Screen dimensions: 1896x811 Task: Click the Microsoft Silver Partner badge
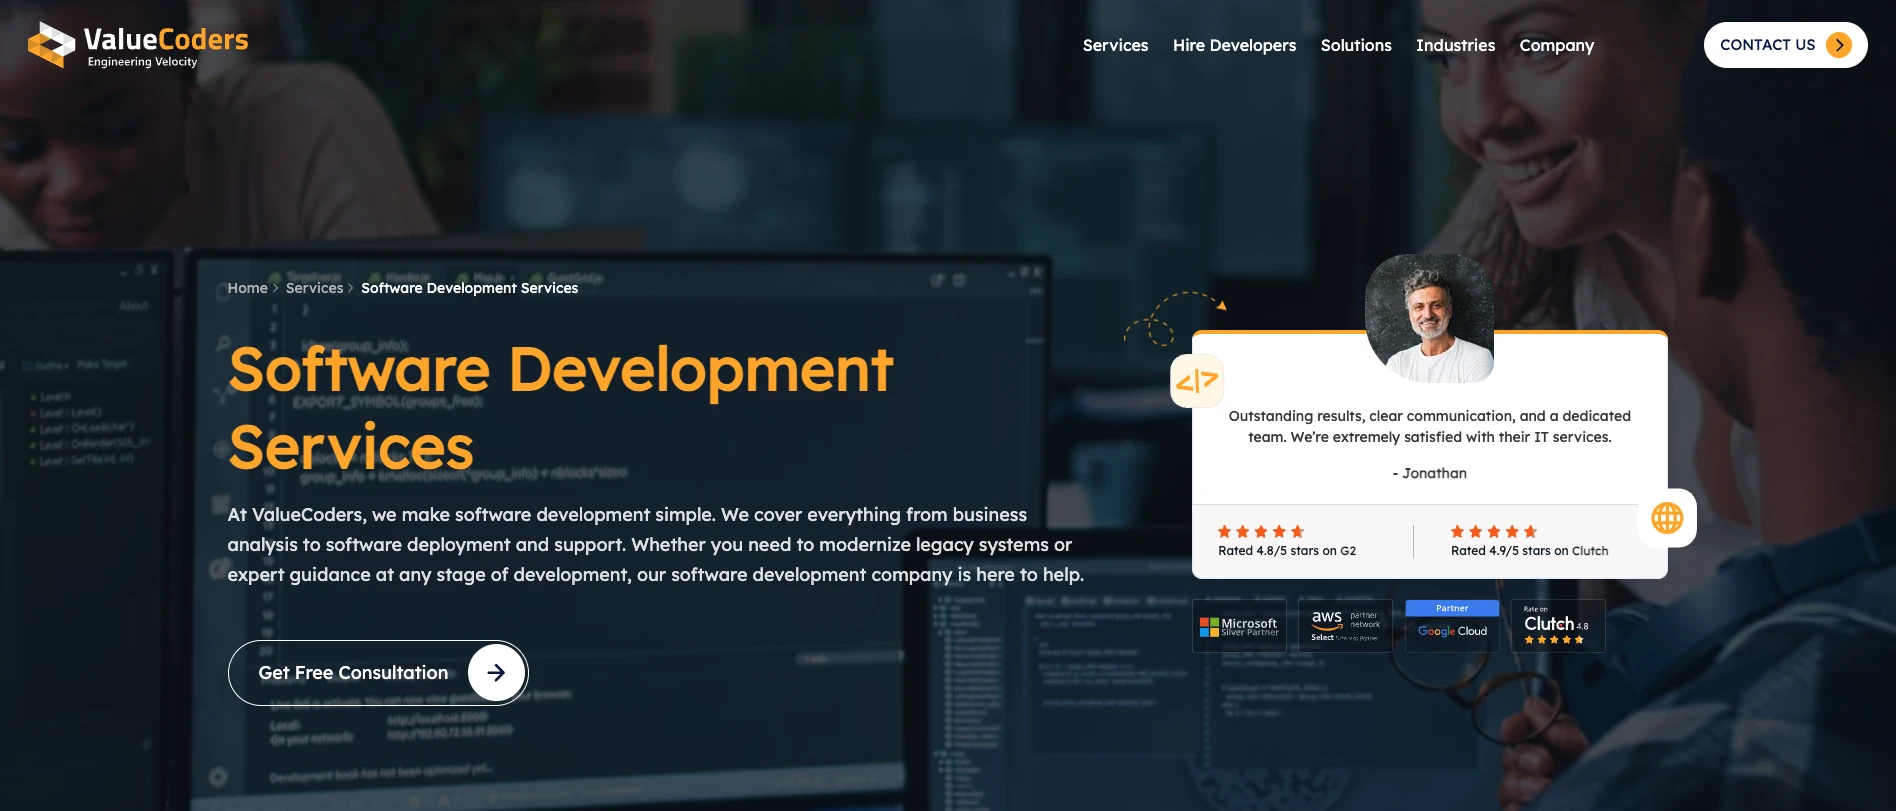click(x=1239, y=626)
